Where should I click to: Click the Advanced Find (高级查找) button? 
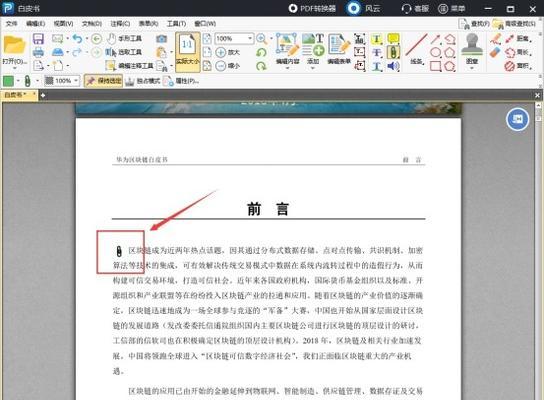coord(515,24)
